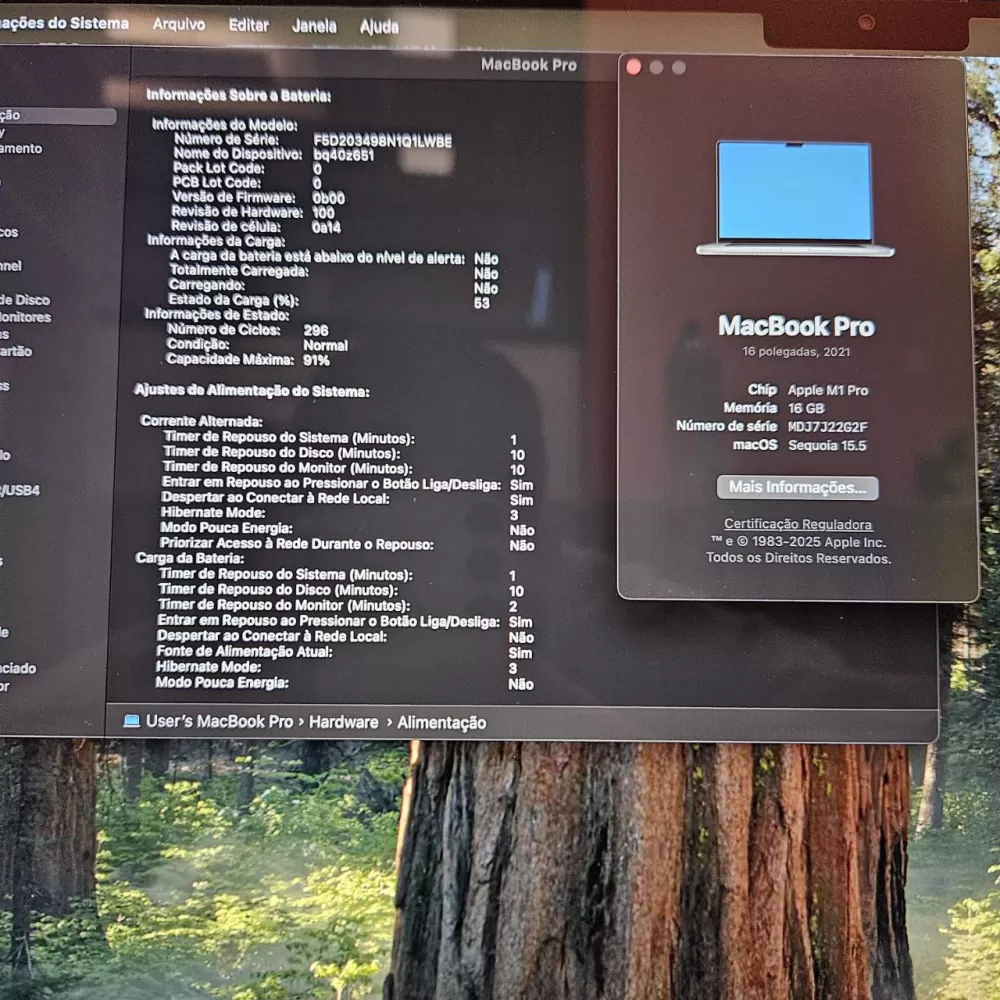Select the /USB4 sidebar item
This screenshot has width=1000, height=1000.
tap(20, 490)
